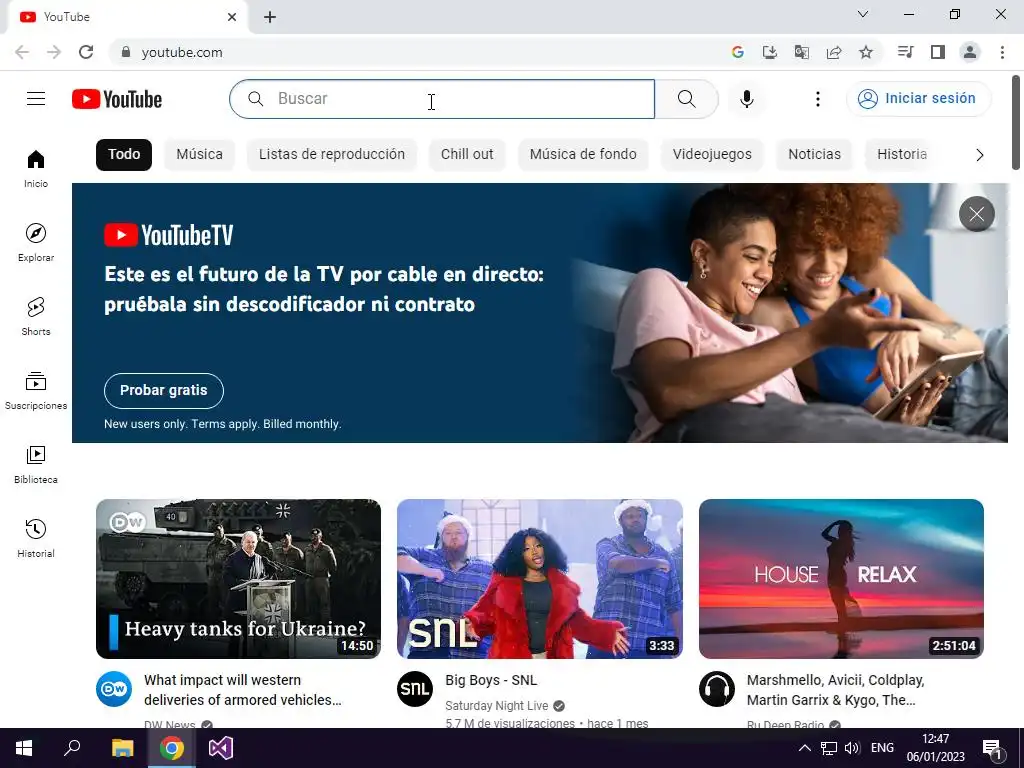Focus the Buscar search field
The image size is (1024, 768).
(442, 99)
